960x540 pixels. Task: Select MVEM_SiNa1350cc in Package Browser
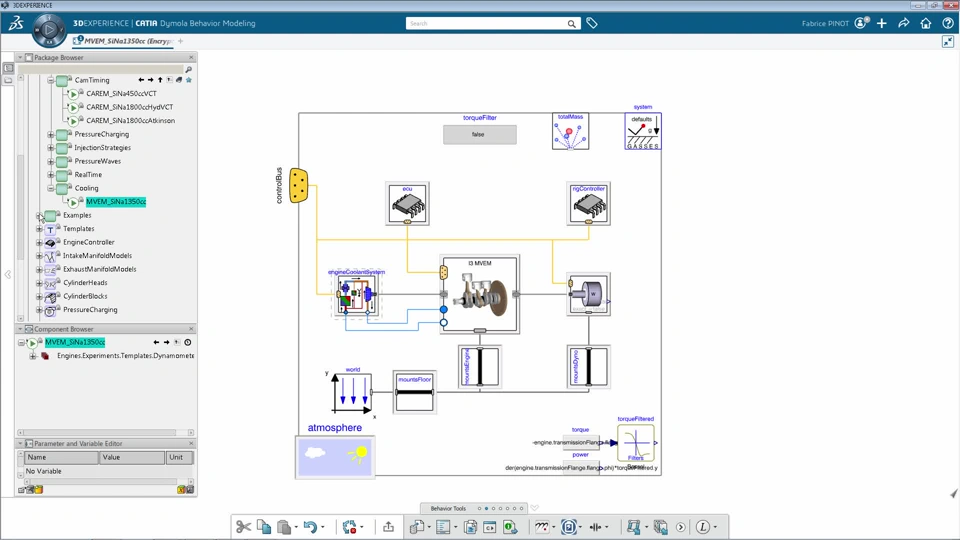(x=116, y=201)
